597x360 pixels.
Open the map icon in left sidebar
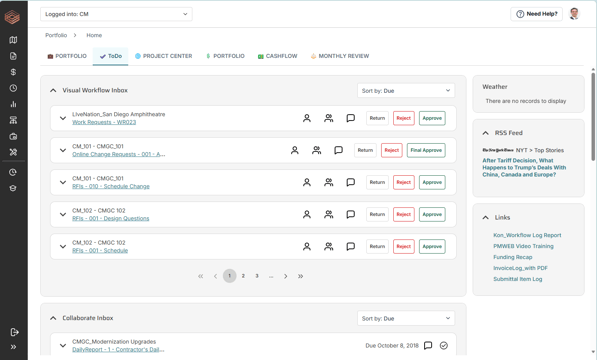[13, 40]
